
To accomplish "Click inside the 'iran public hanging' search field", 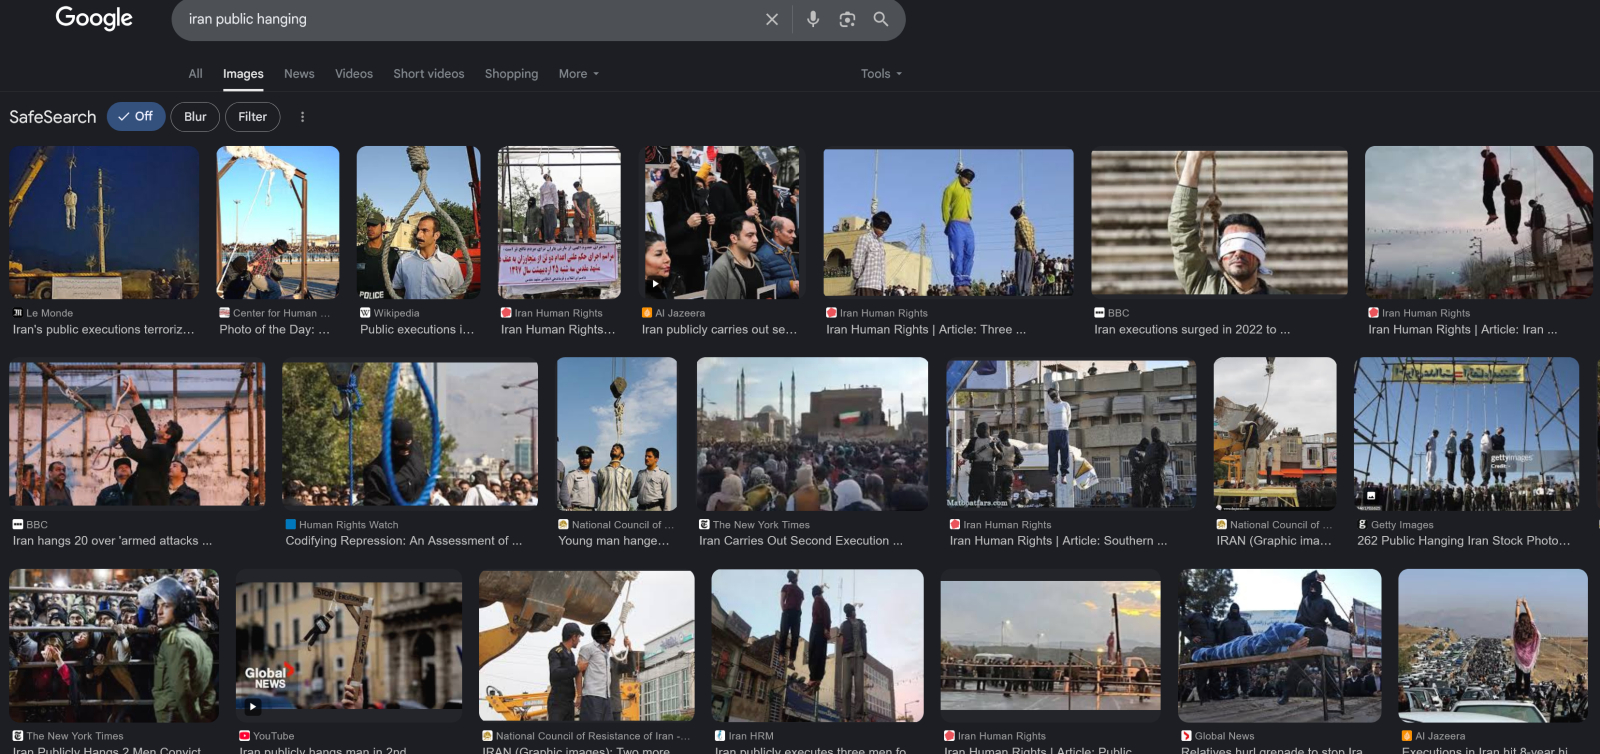I will coord(470,19).
